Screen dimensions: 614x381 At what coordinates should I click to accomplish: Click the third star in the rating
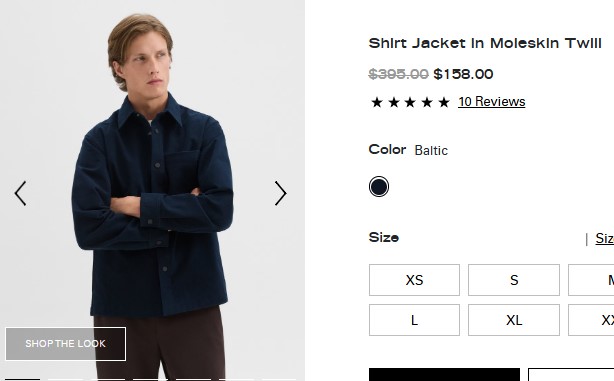[410, 102]
